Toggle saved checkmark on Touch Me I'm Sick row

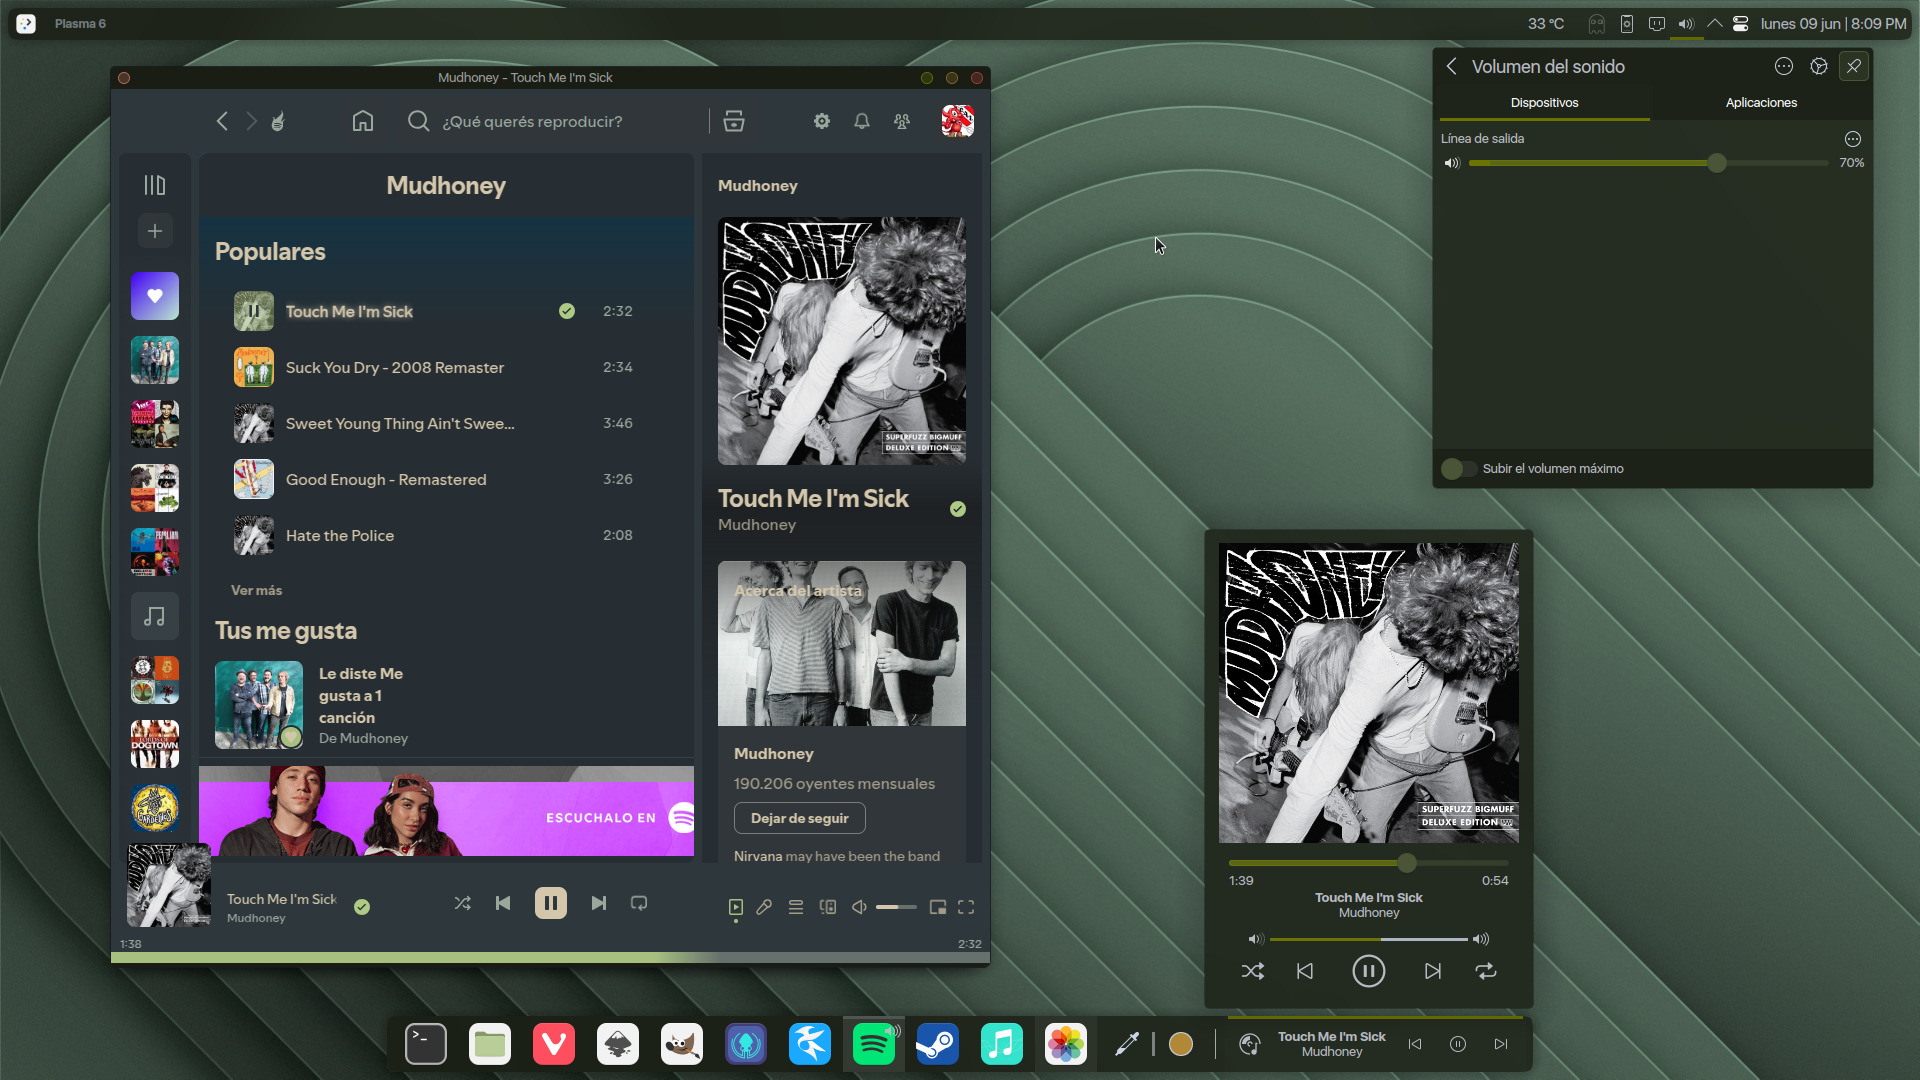click(567, 311)
